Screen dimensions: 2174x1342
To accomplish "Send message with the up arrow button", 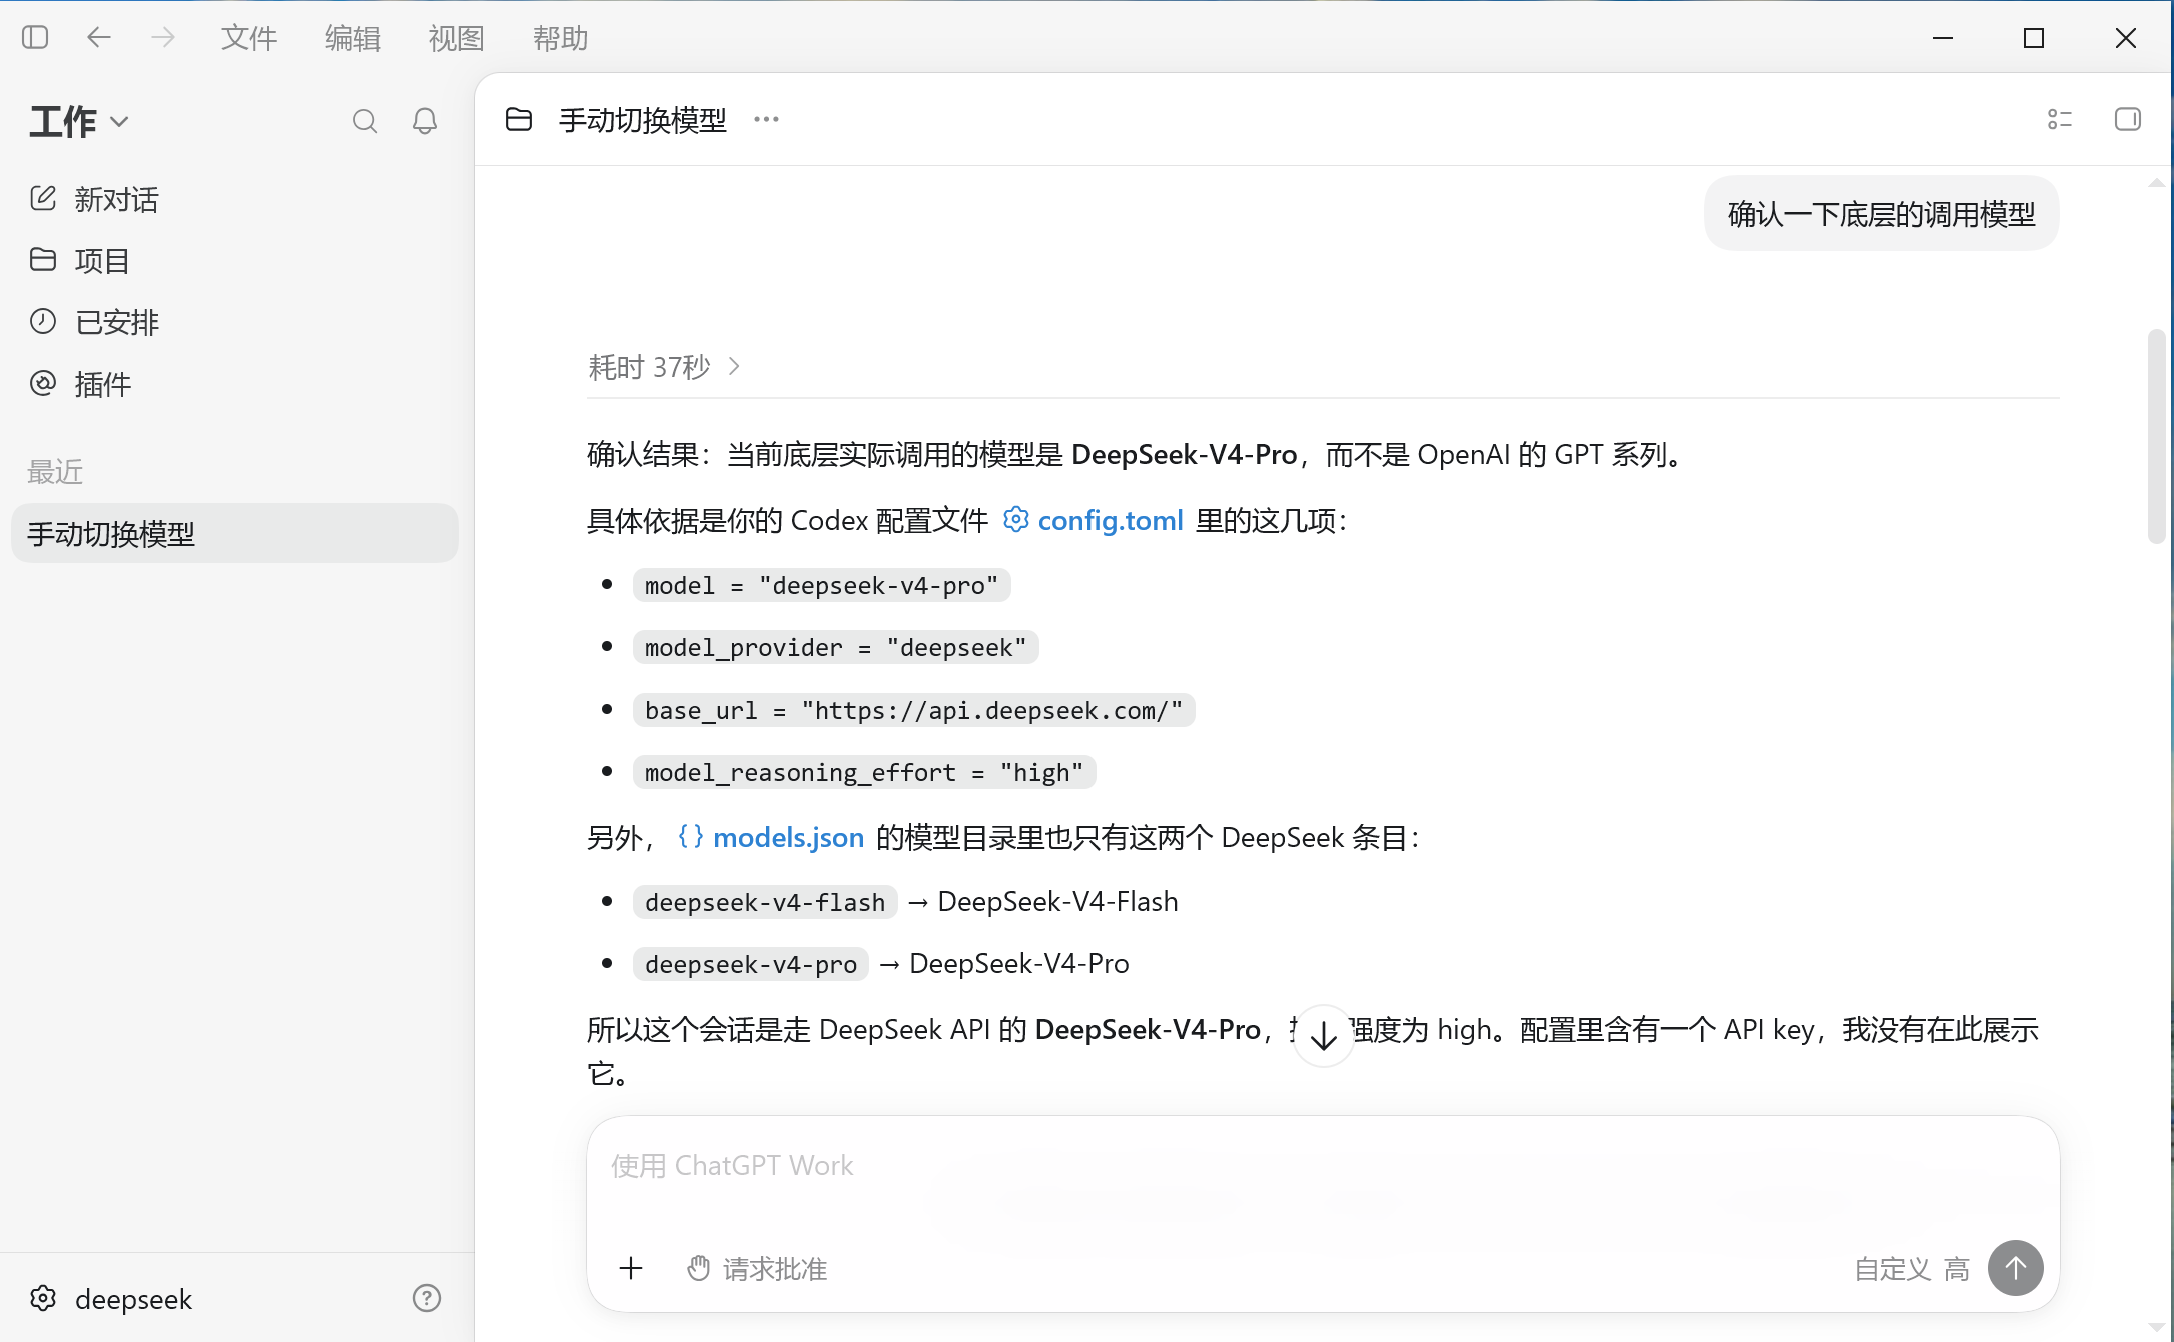I will click(x=2016, y=1268).
